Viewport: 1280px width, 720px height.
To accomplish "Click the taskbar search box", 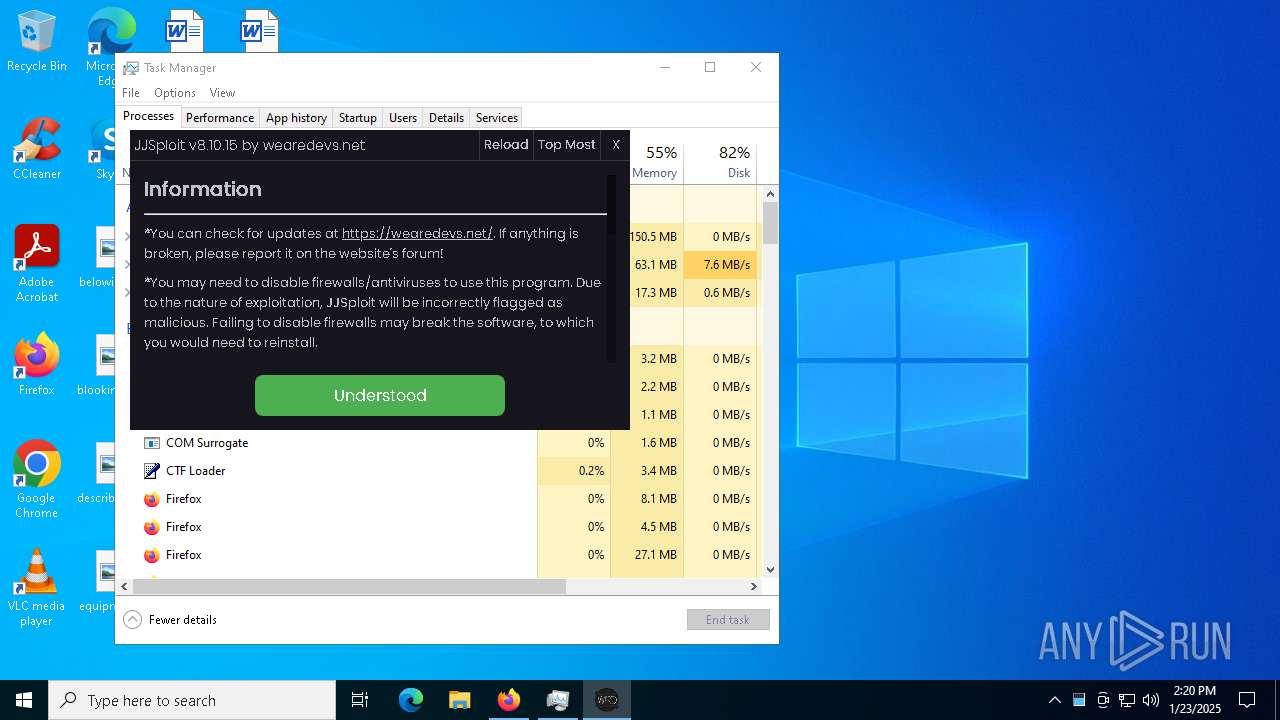I will [x=192, y=700].
